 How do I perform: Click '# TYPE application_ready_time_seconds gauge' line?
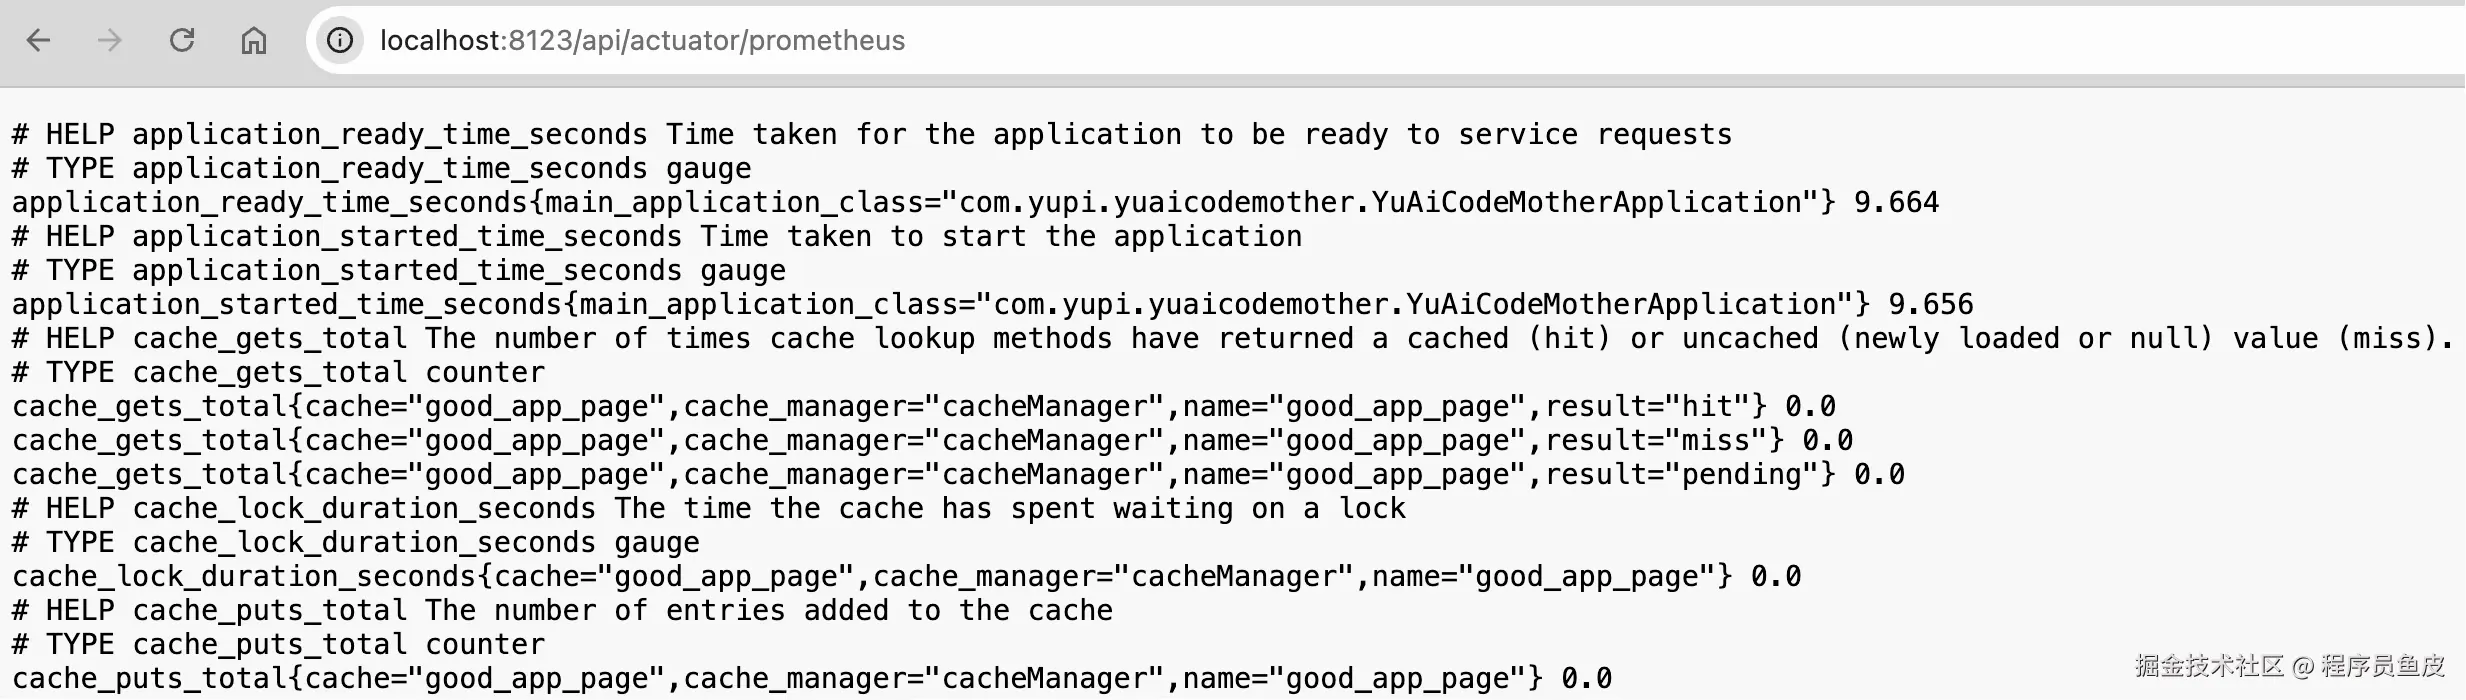[x=382, y=168]
